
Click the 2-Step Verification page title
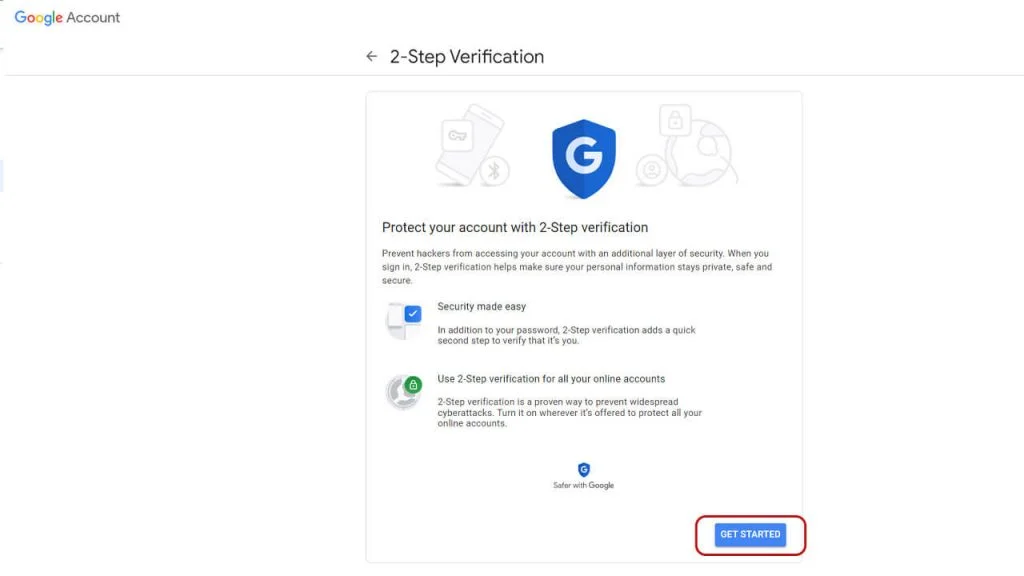point(467,57)
